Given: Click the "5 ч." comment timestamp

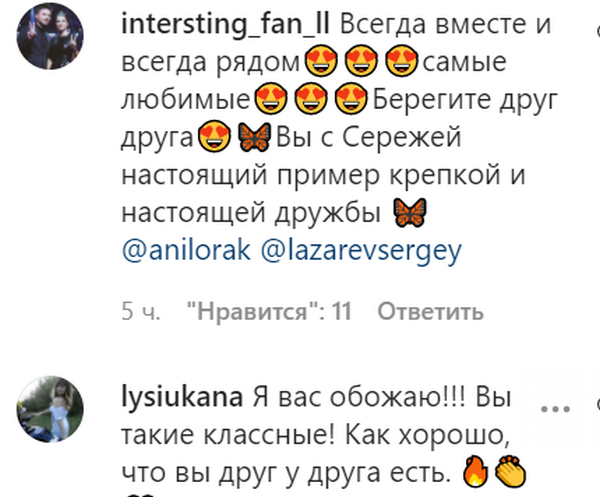Looking at the screenshot, I should tap(141, 311).
